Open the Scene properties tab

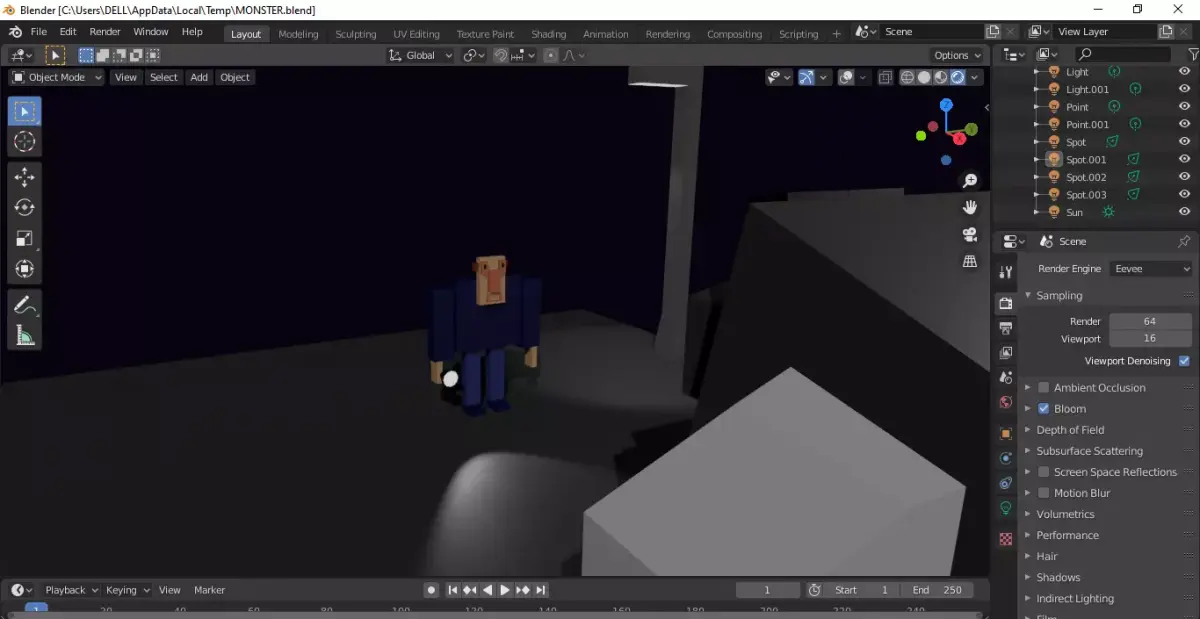pyautogui.click(x=1006, y=378)
